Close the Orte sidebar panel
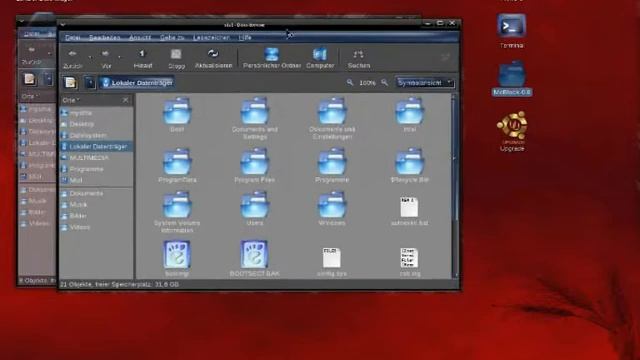Image resolution: width=640 pixels, height=360 pixels. pyautogui.click(x=126, y=100)
